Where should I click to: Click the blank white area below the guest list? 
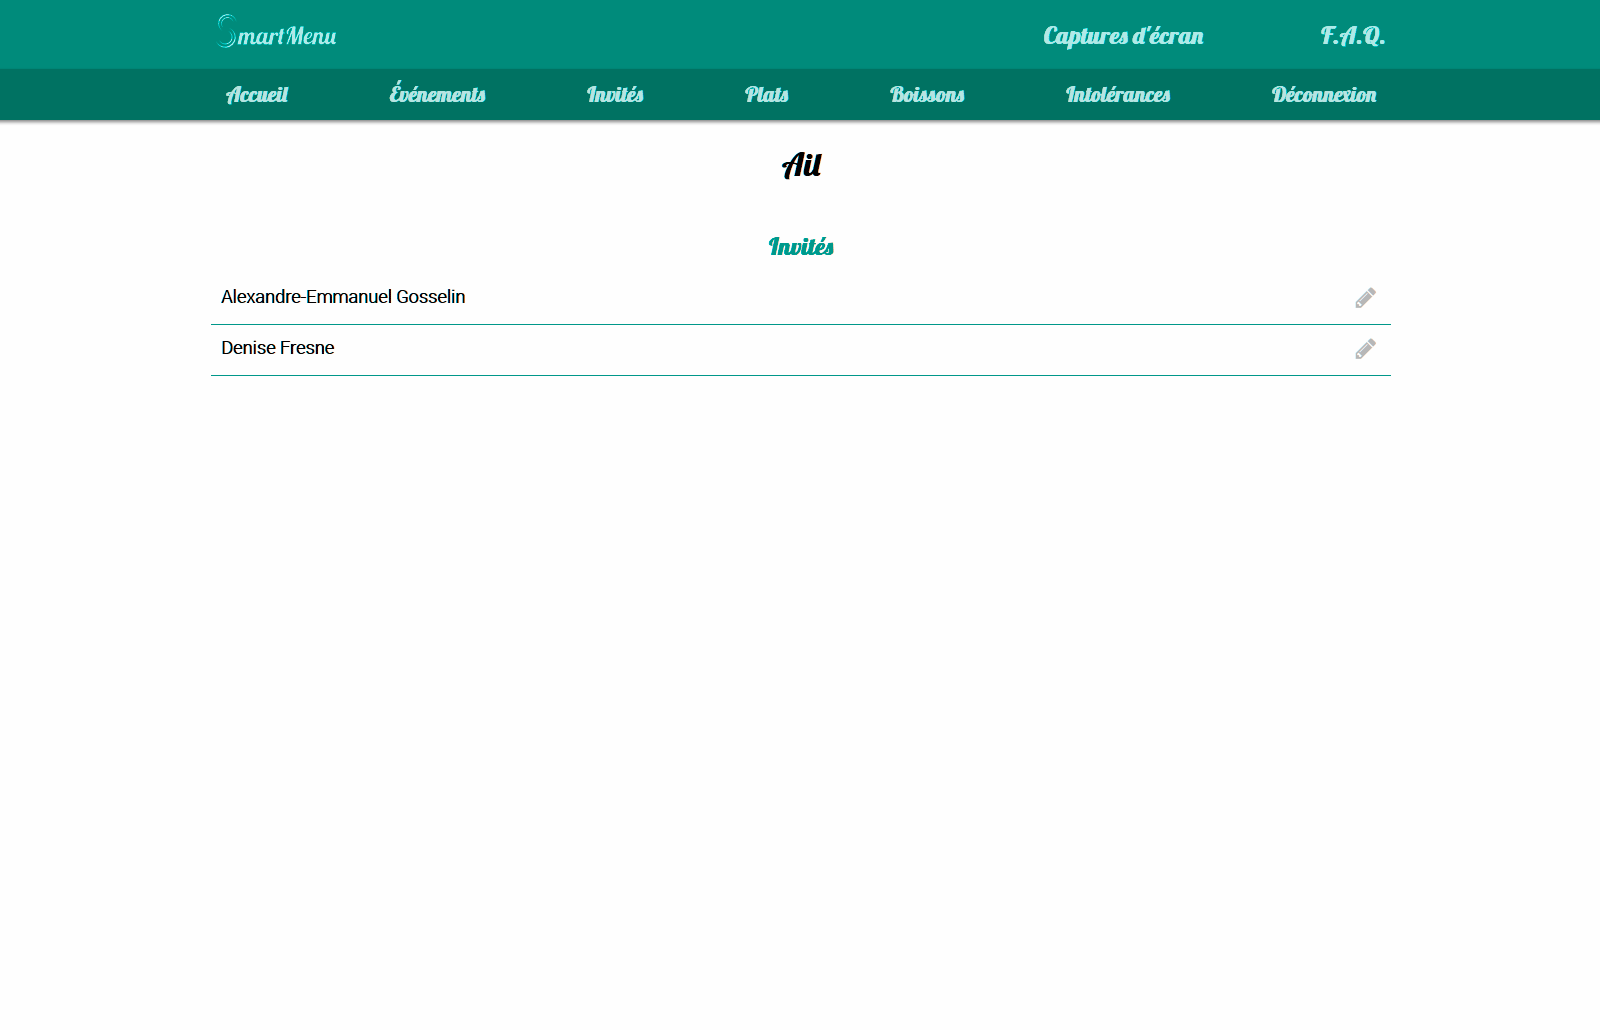(800, 650)
